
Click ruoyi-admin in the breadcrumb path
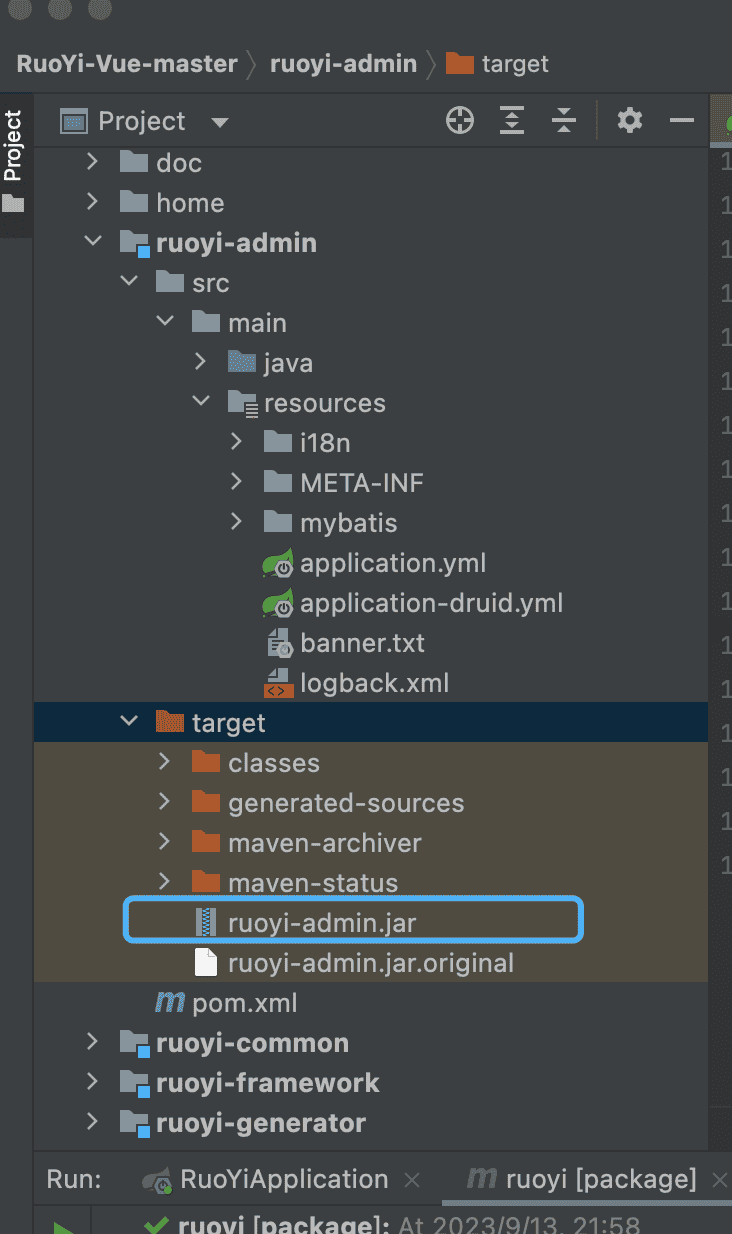tap(343, 64)
